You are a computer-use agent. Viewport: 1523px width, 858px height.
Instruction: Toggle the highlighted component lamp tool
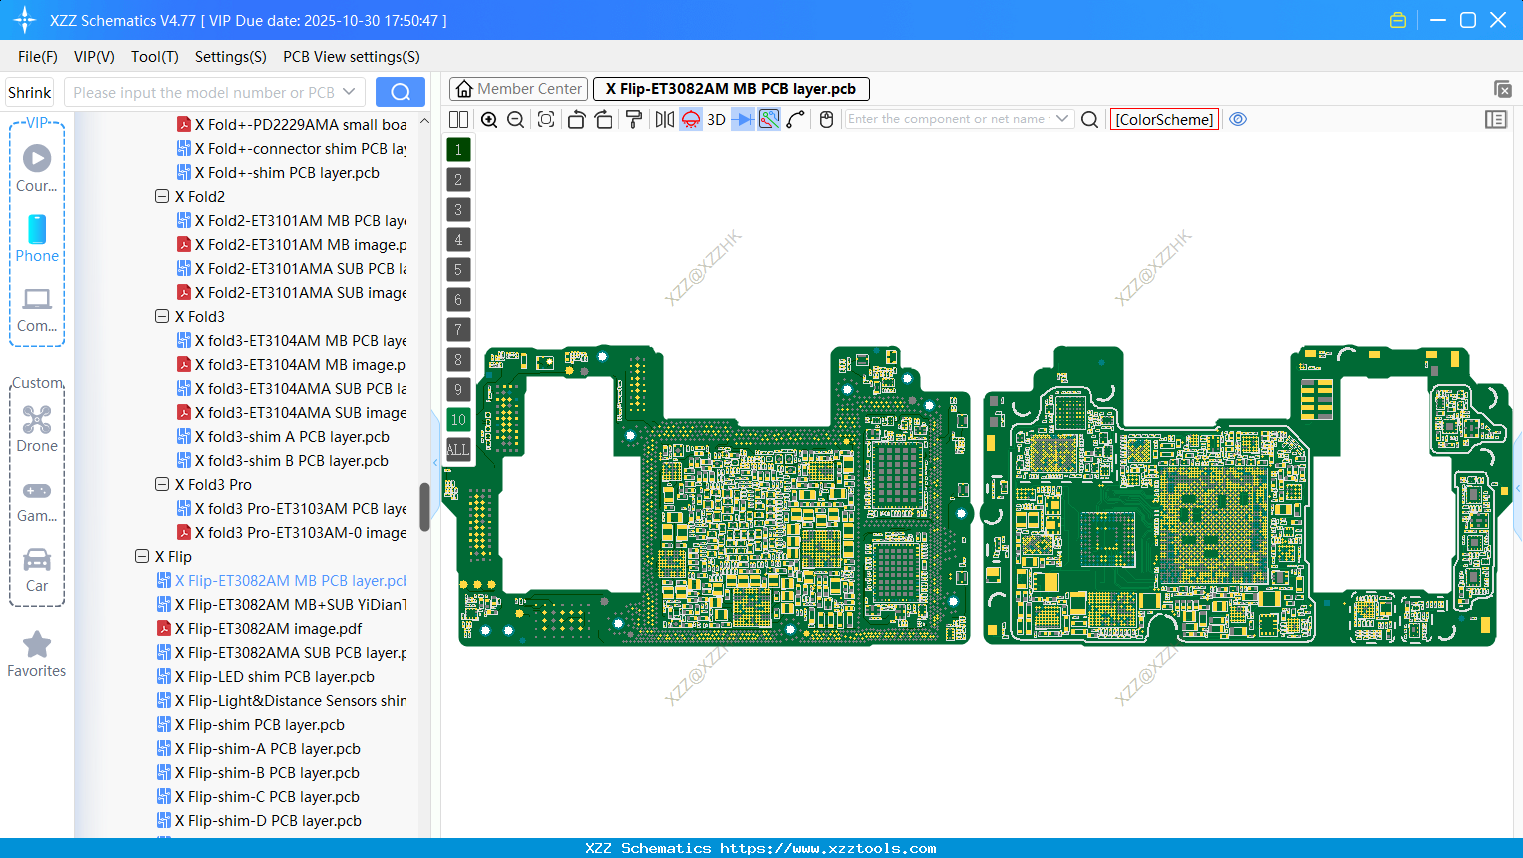pos(690,119)
